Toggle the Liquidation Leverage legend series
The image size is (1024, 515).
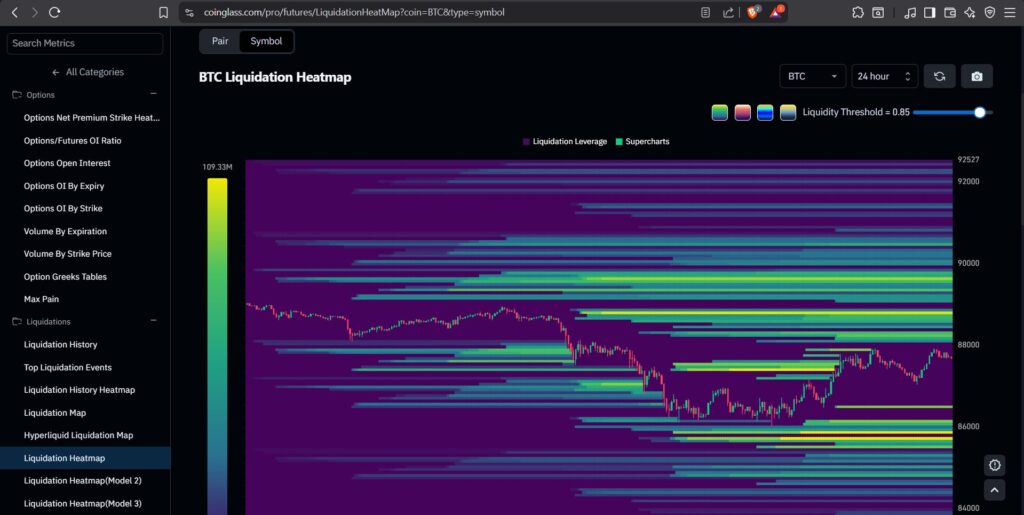pyautogui.click(x=564, y=141)
